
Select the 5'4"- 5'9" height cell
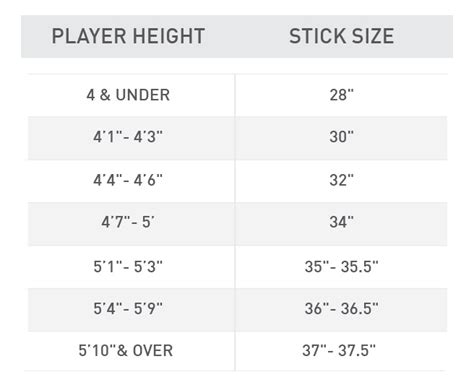point(128,309)
